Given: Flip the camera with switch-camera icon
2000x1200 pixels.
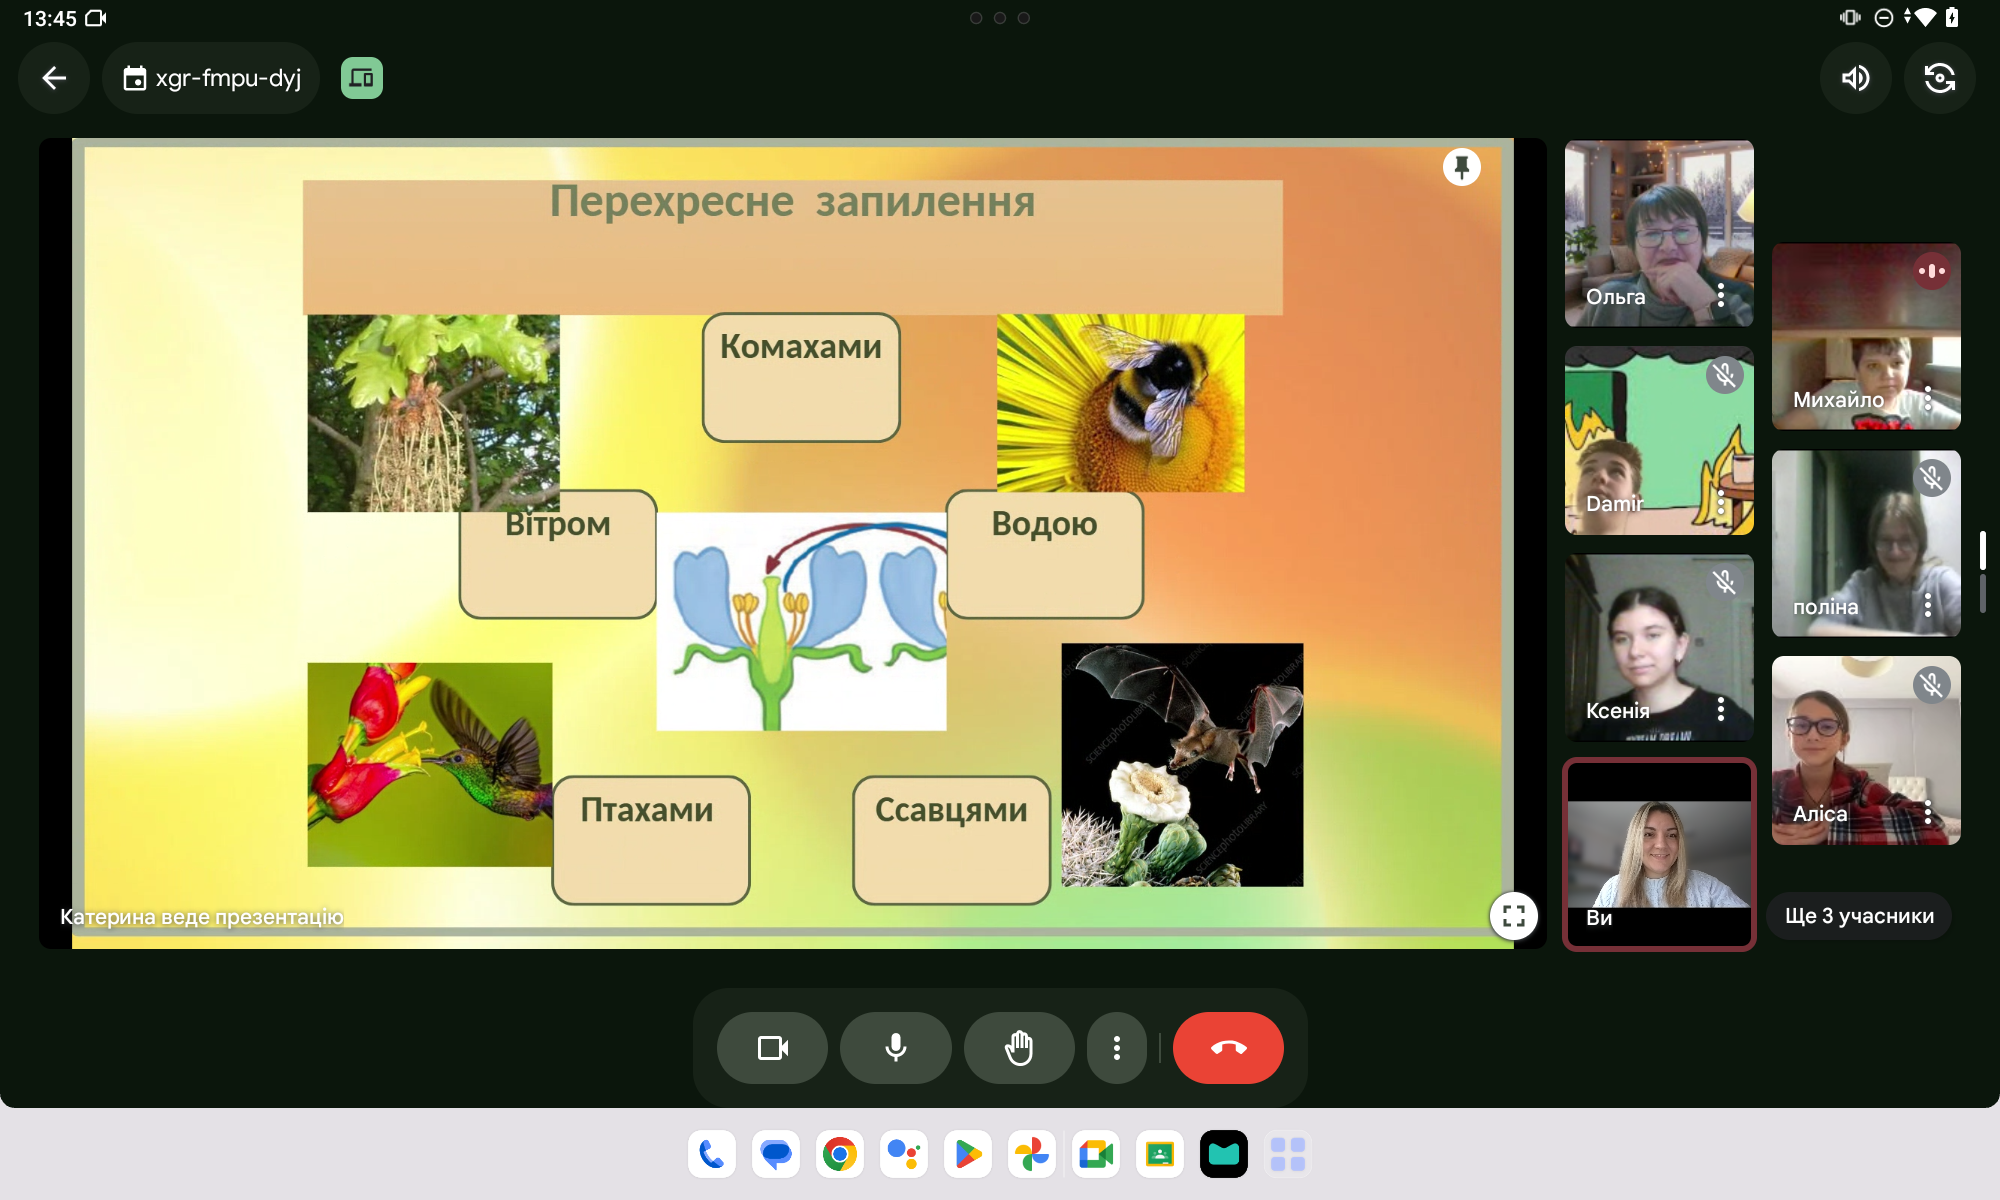Looking at the screenshot, I should (x=1939, y=78).
